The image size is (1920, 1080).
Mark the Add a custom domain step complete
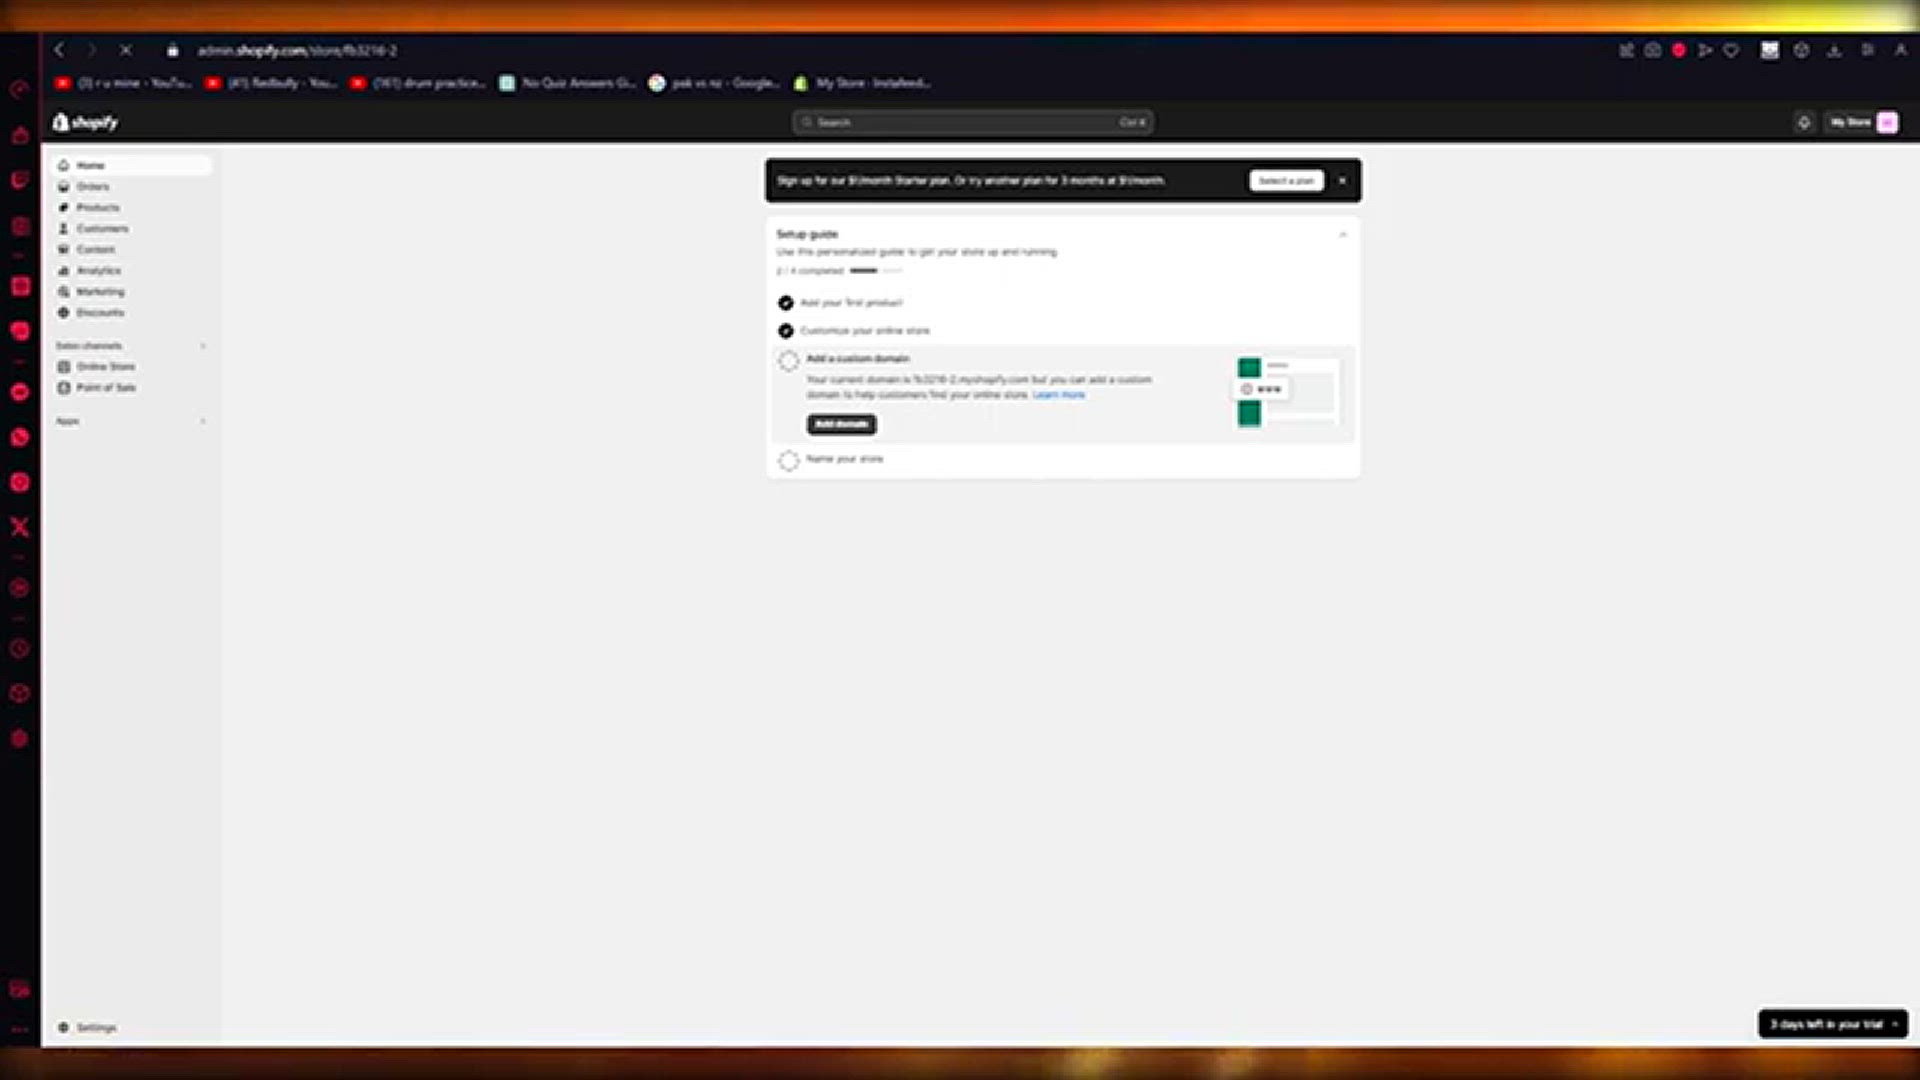pyautogui.click(x=788, y=361)
